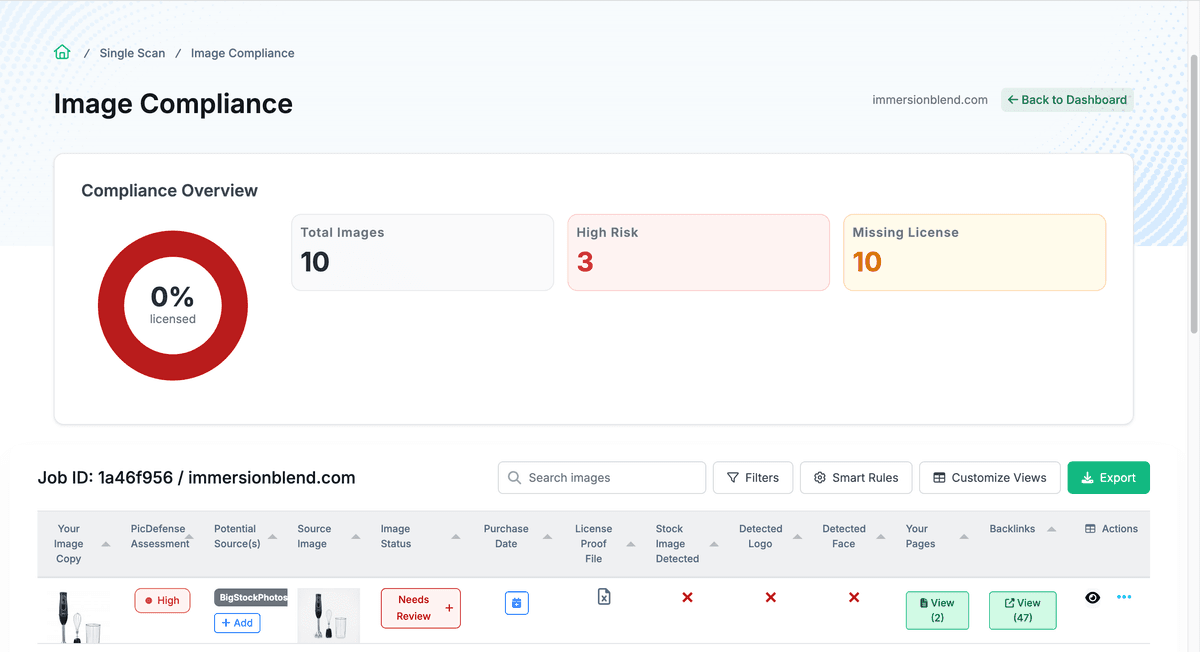This screenshot has height=652, width=1200.
Task: Open the Single Scan breadcrumb
Action: click(x=132, y=53)
